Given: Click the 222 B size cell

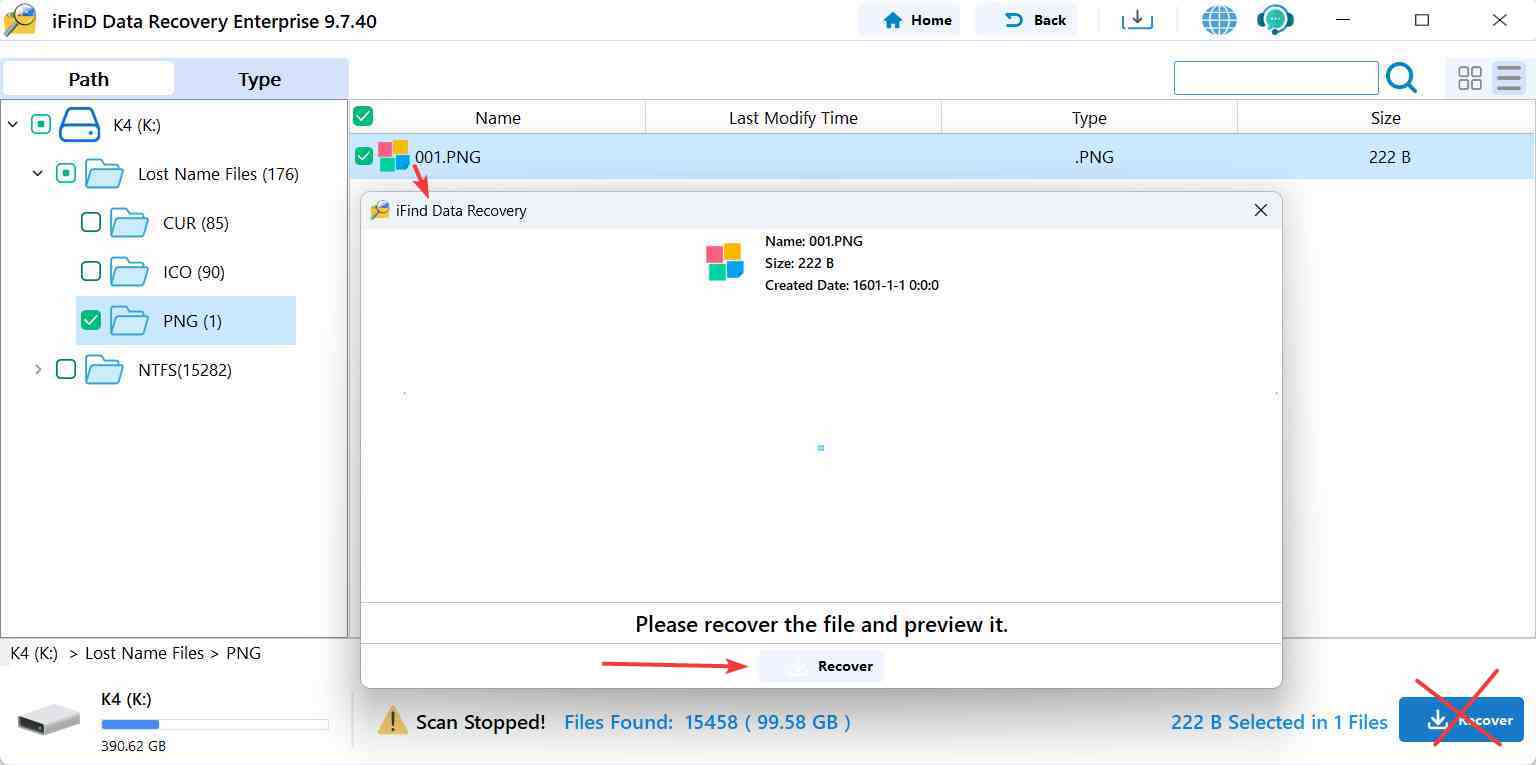Looking at the screenshot, I should 1390,157.
